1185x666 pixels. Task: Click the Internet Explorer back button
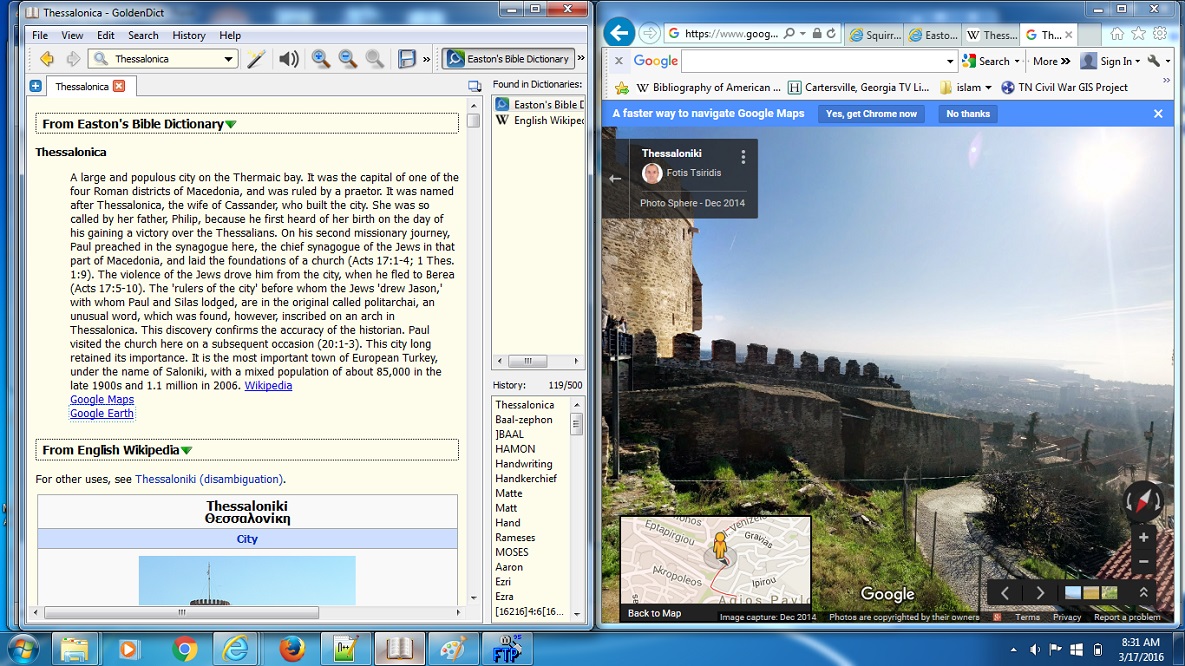coord(619,33)
